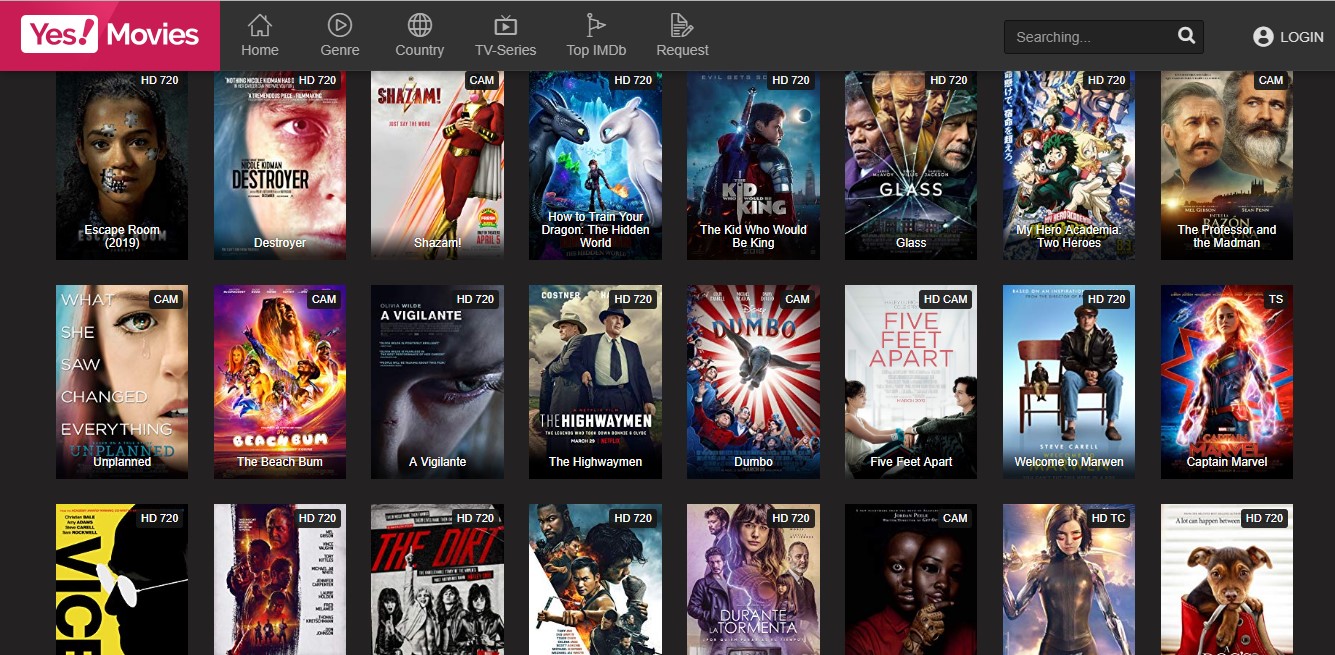Image resolution: width=1335 pixels, height=655 pixels.
Task: Open the Request notepad icon
Action: (682, 25)
